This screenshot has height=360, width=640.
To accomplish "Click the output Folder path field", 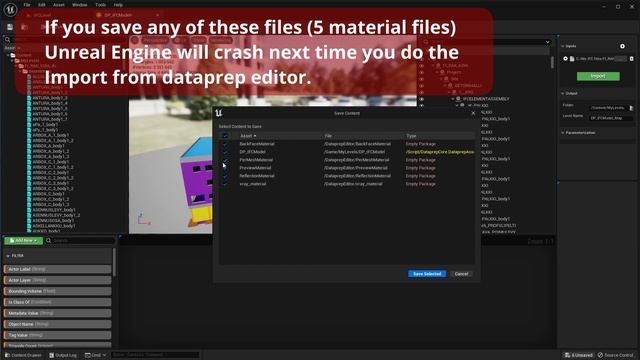I will [608, 108].
